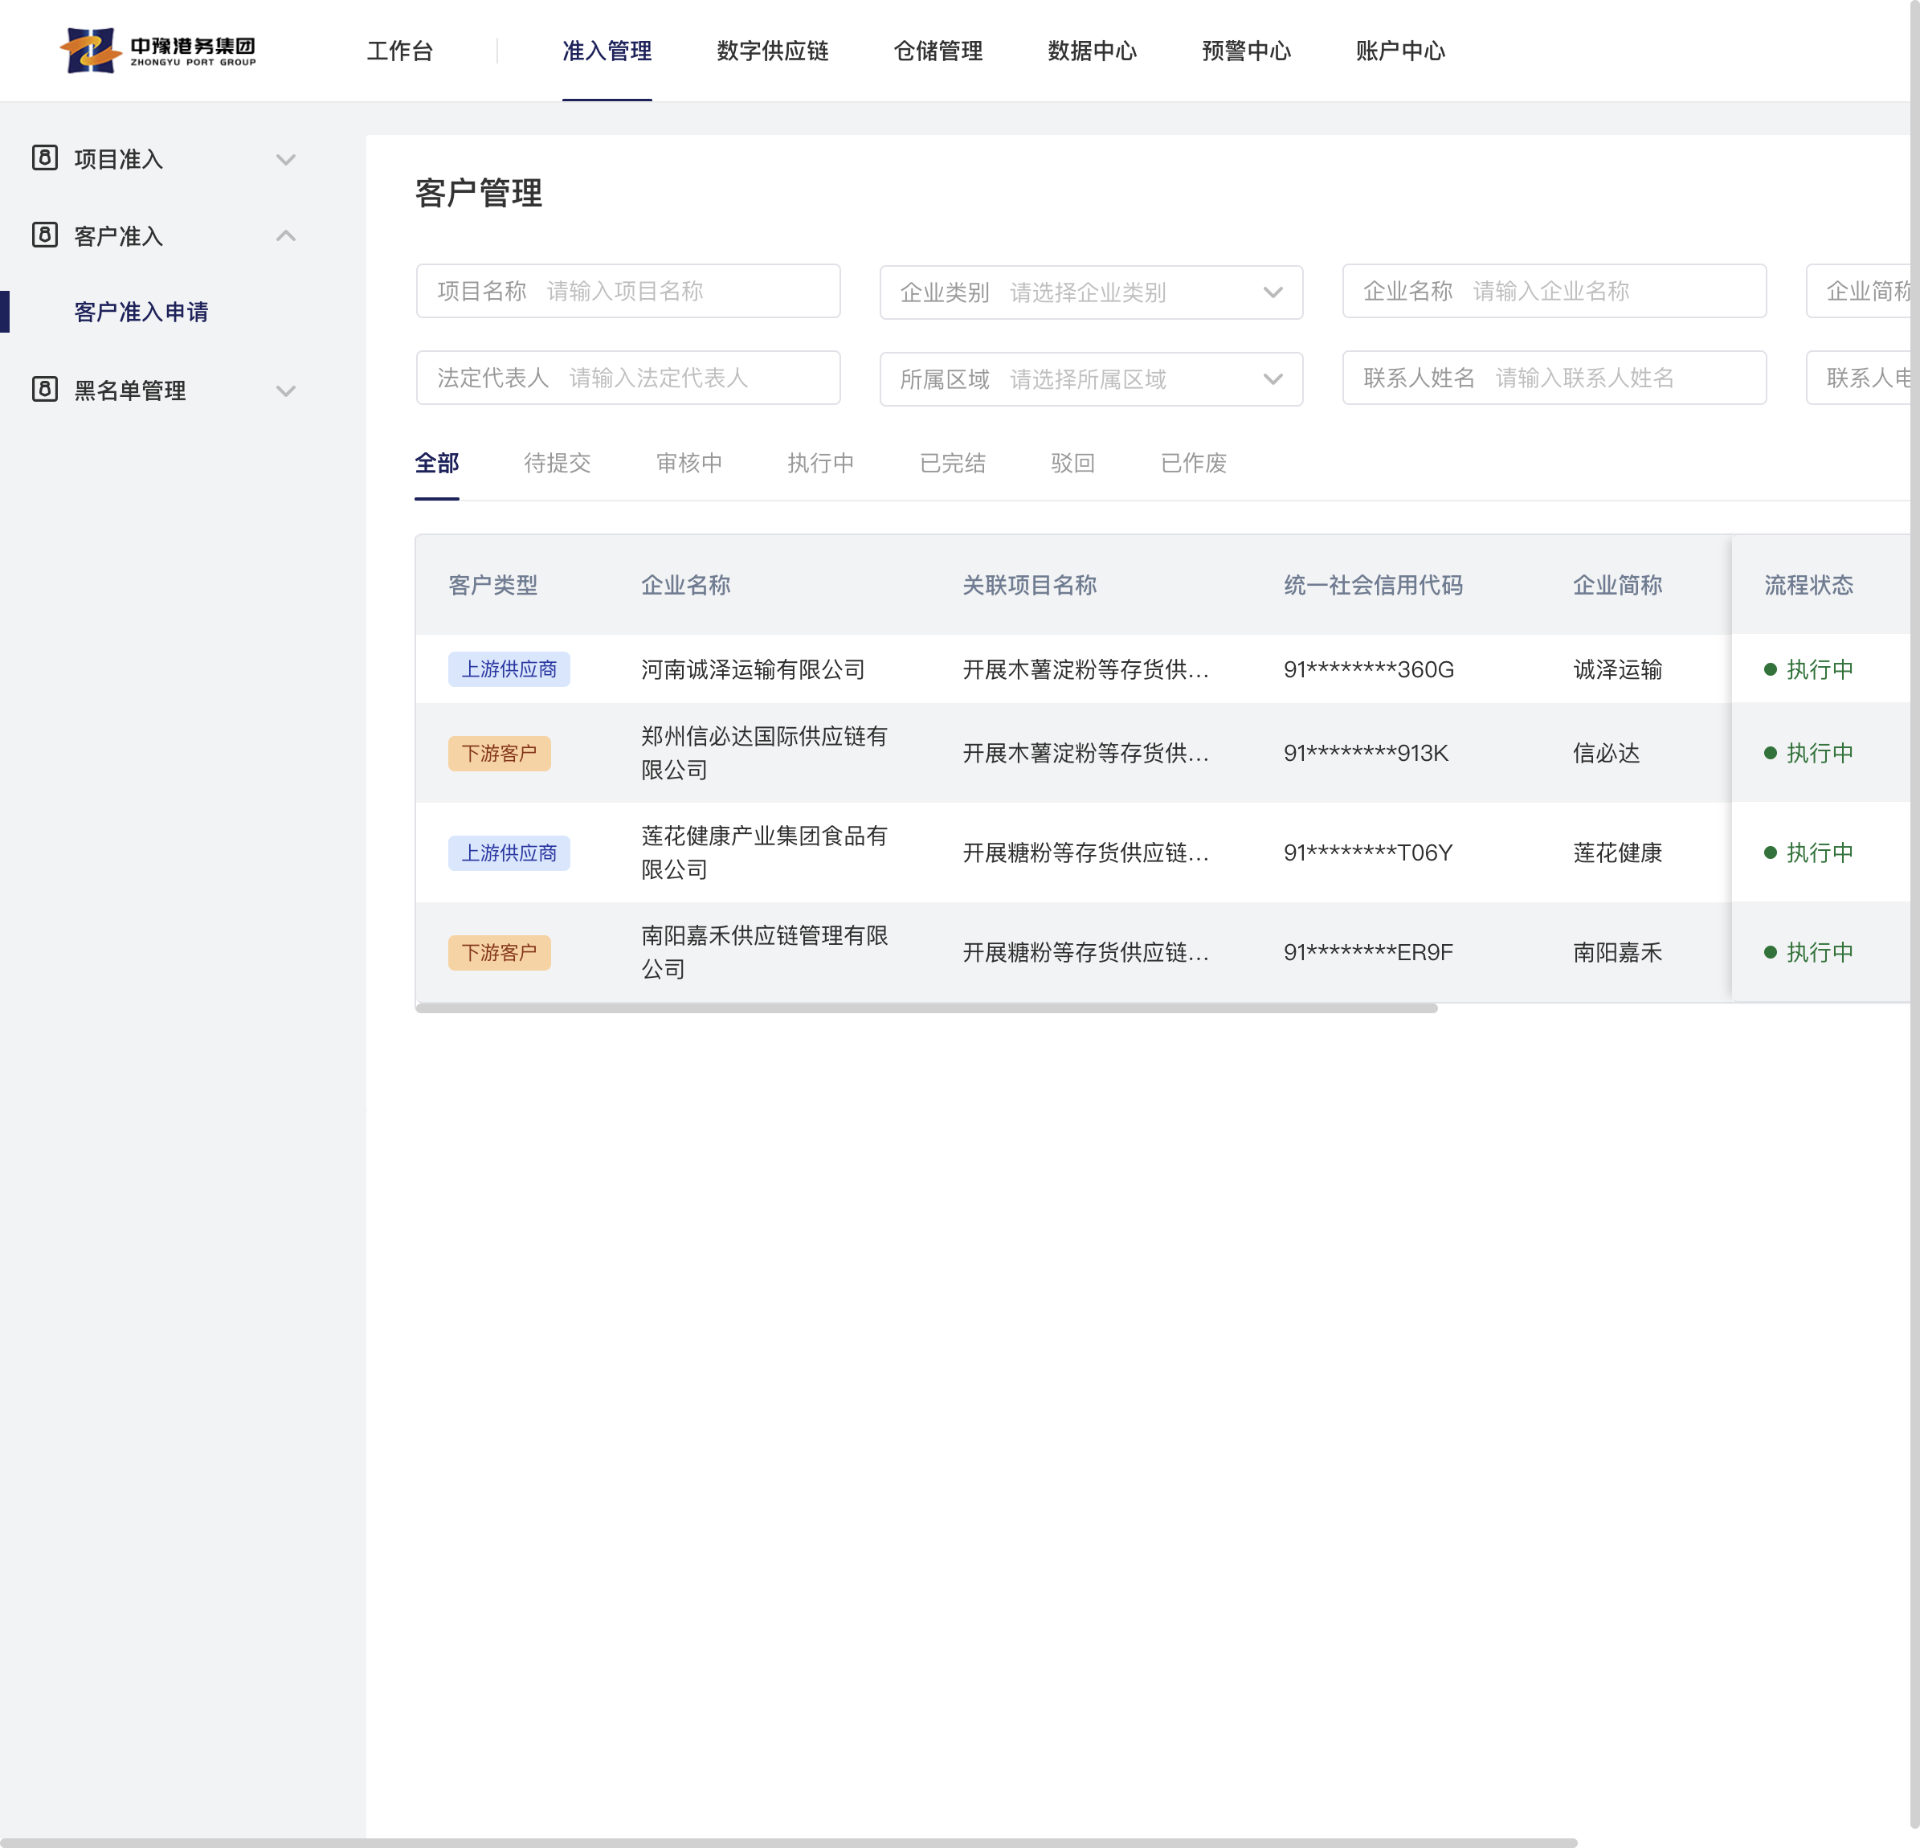This screenshot has height=1848, width=1920.
Task: Click 莲花健康产业集团食品有限公司 company name
Action: pos(764,853)
